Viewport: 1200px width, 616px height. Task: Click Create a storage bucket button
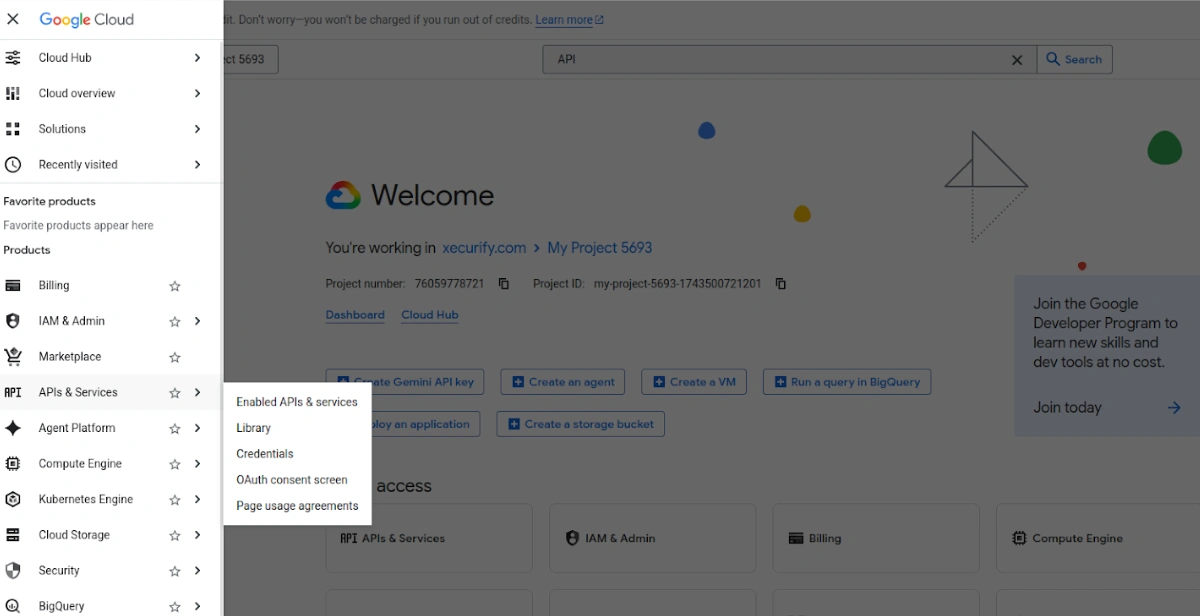click(x=581, y=424)
